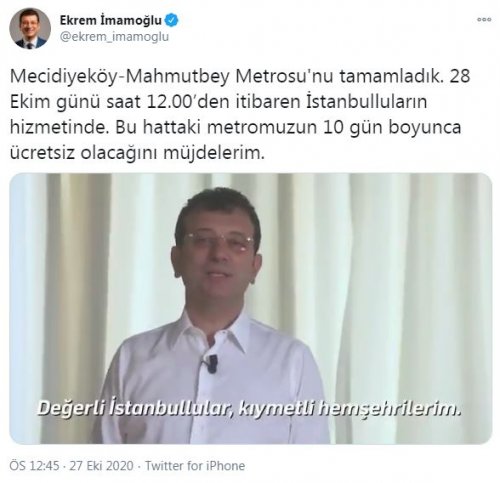The height and width of the screenshot is (483, 500).
Task: Click the lapel microphone in the video
Action: pyautogui.click(x=210, y=363)
